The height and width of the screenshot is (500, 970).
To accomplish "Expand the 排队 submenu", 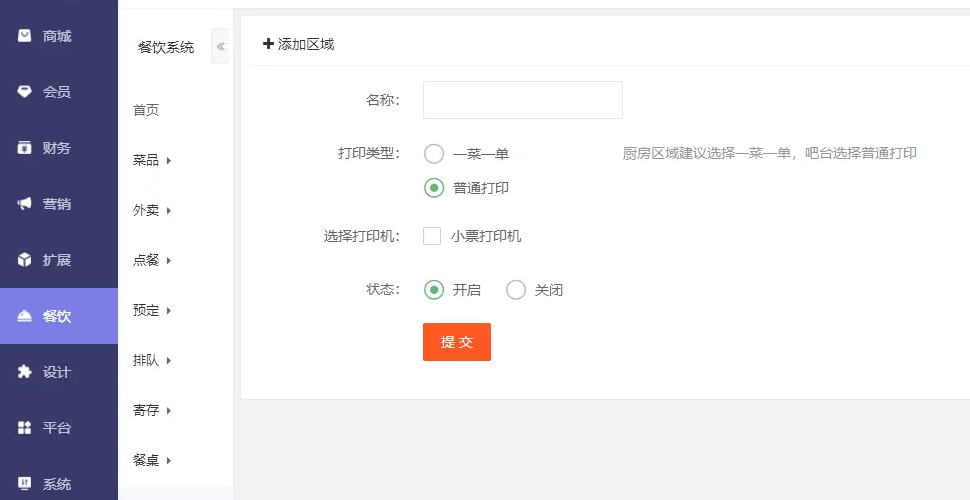I will click(152, 360).
